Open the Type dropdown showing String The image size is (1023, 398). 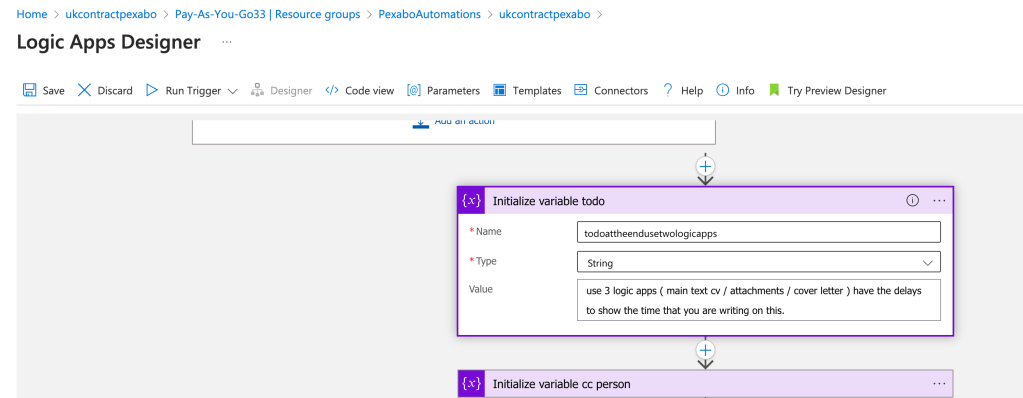point(759,262)
